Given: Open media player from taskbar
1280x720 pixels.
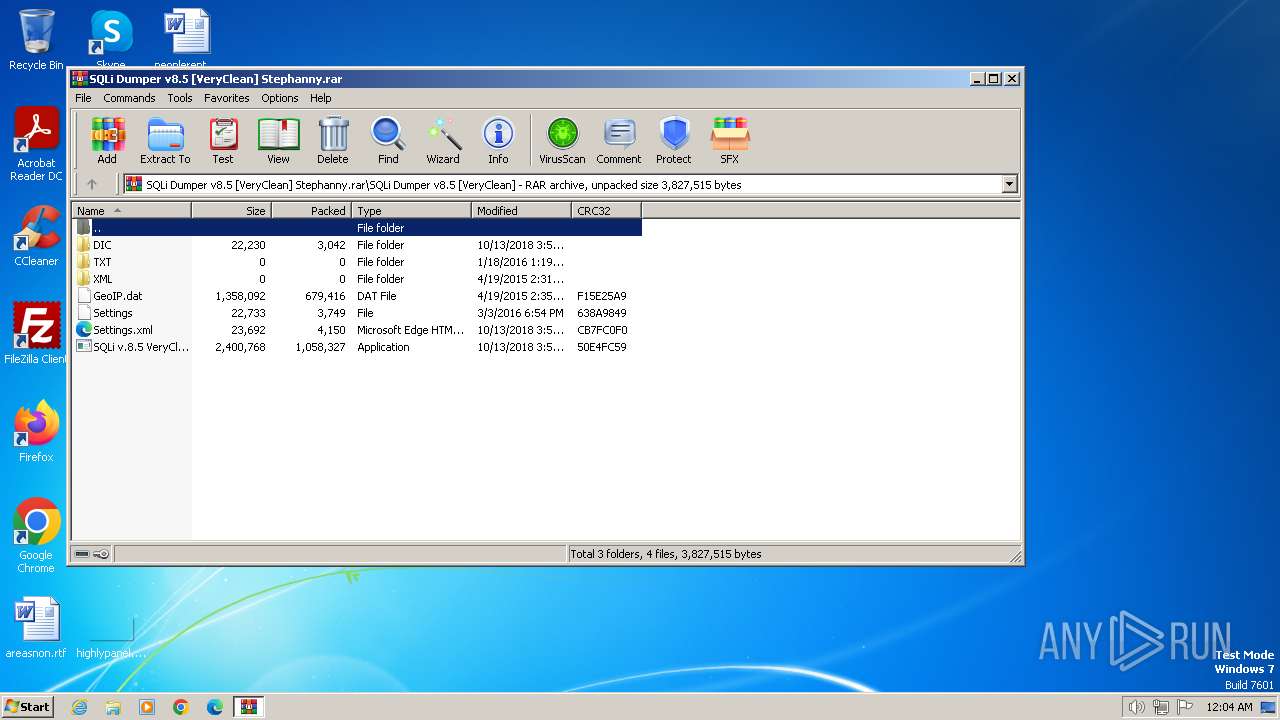Looking at the screenshot, I should 147,707.
